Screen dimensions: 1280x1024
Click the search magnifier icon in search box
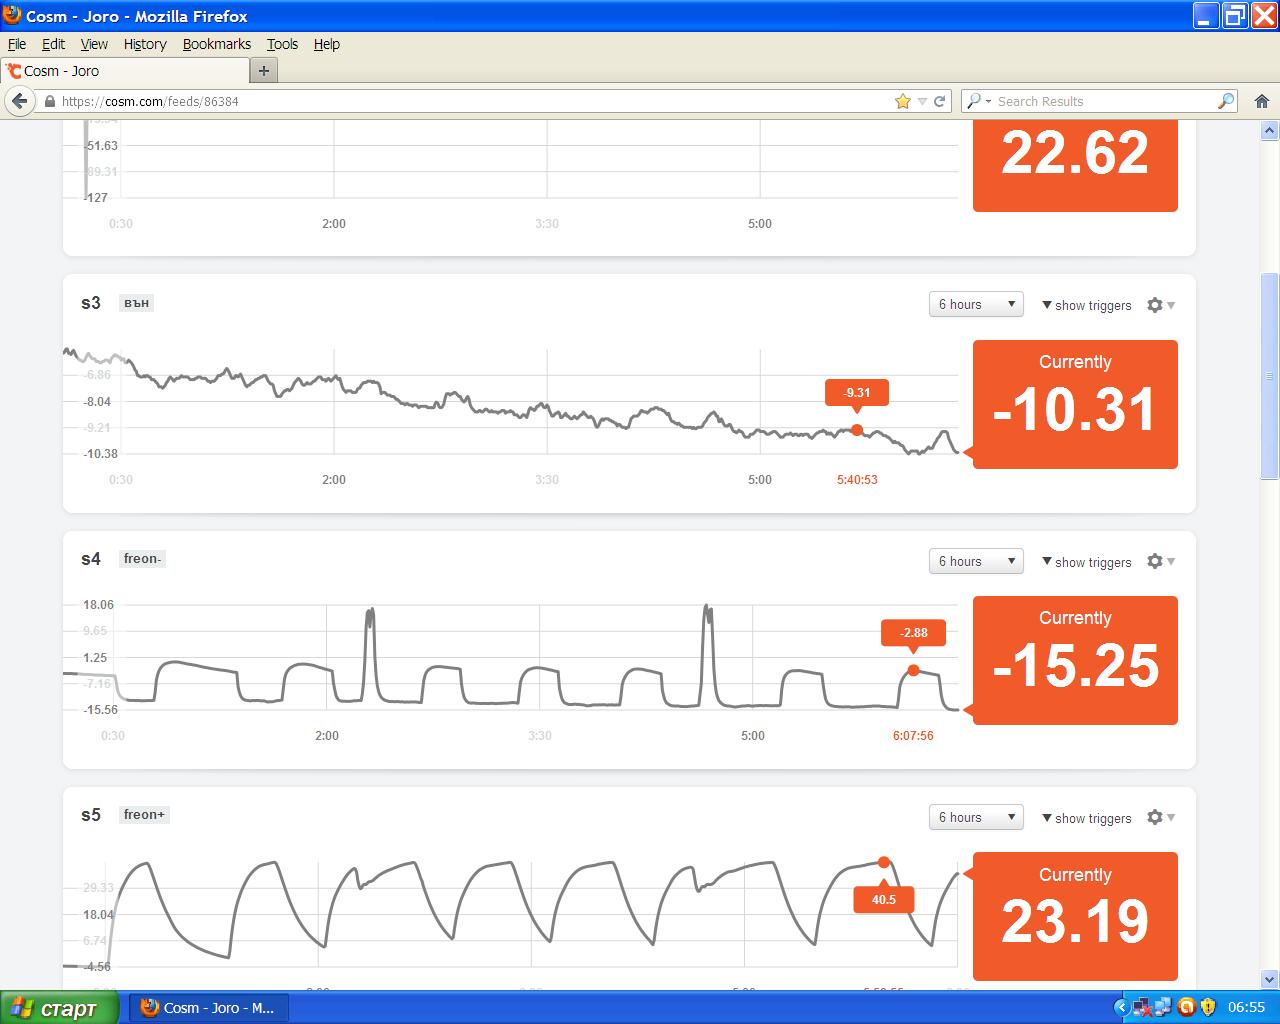[1225, 101]
